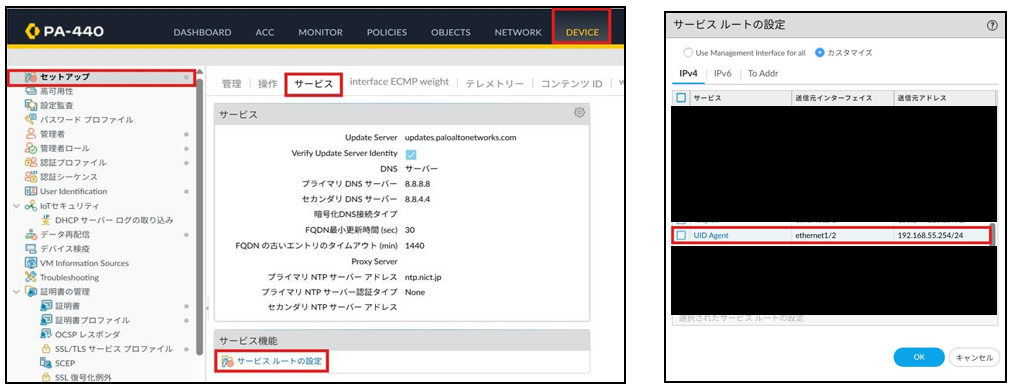The width and height of the screenshot is (1015, 385).
Task: Sort by 送信元アドレス column header
Action: click(x=943, y=98)
